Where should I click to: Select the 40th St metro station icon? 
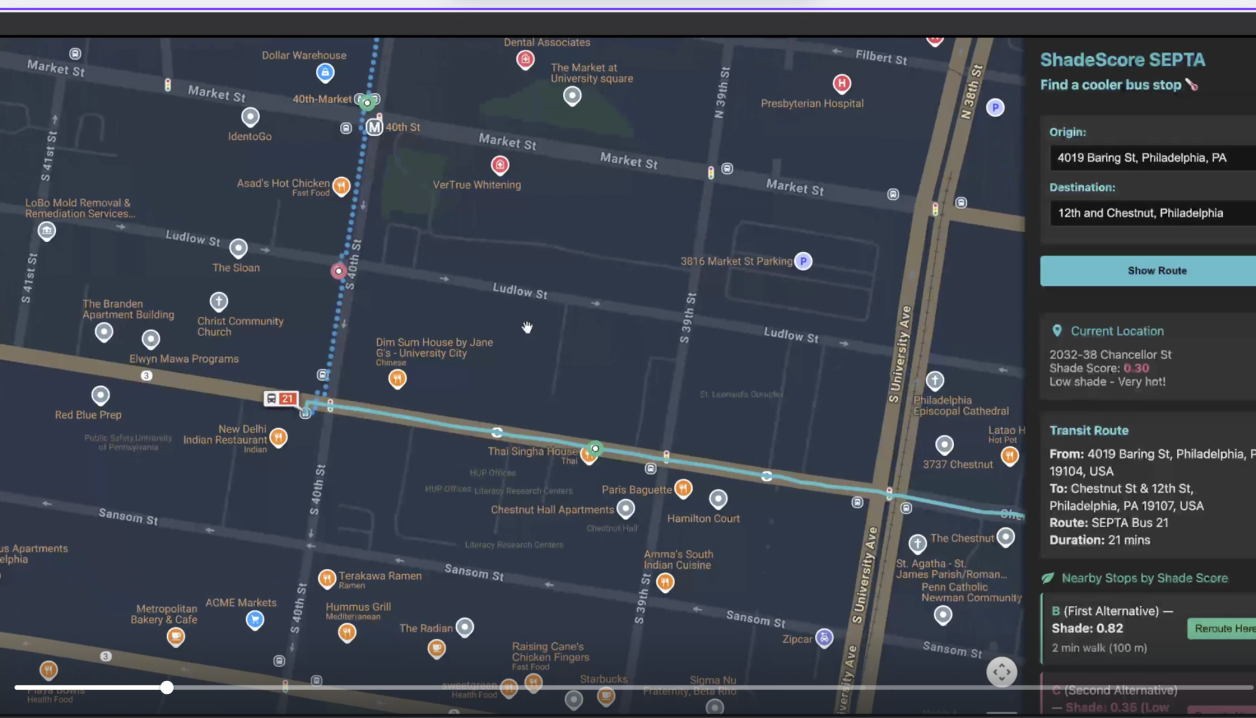374,128
